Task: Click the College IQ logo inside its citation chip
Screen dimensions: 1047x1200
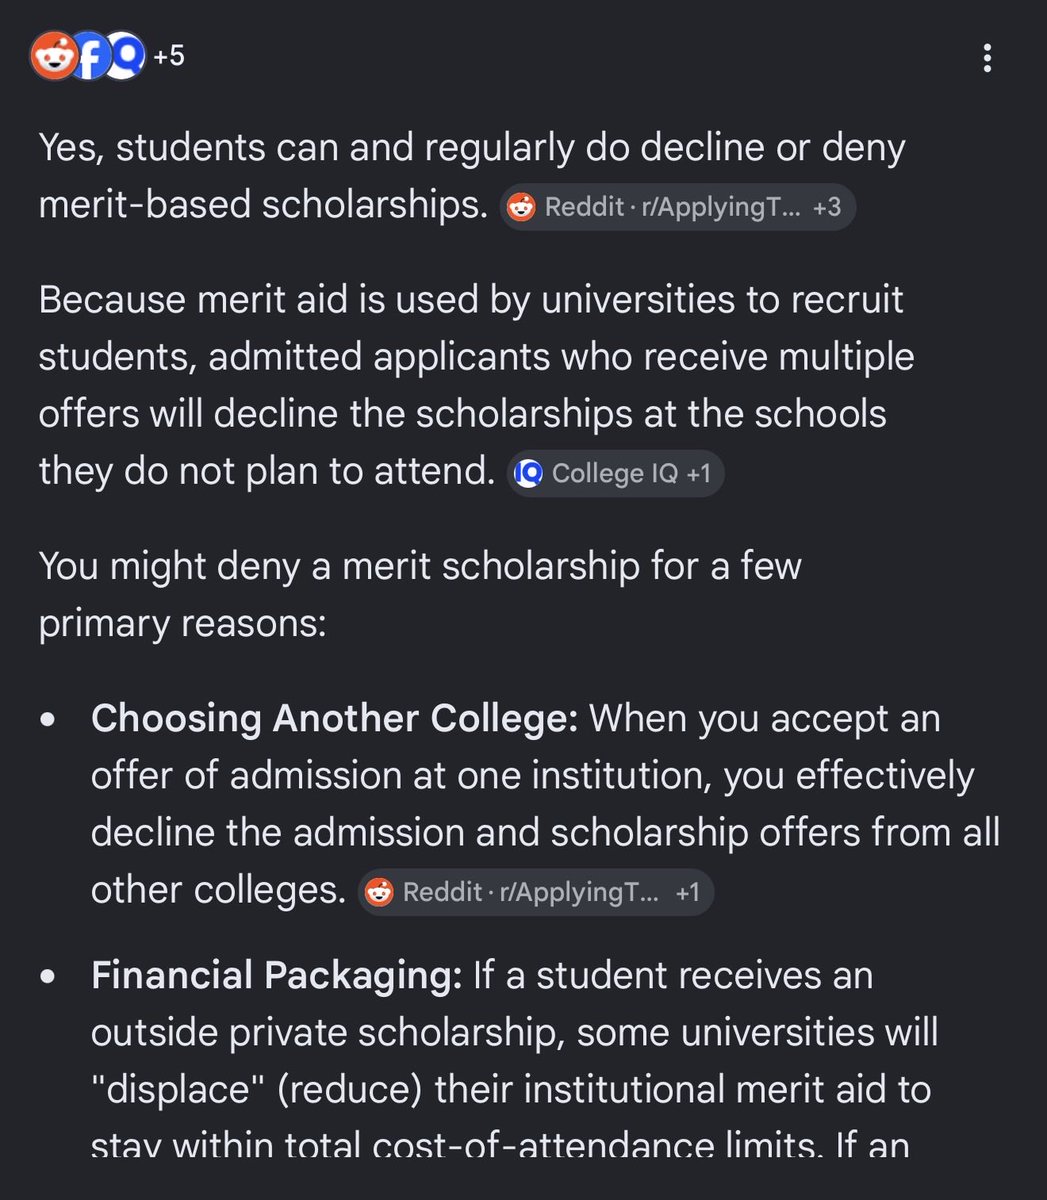Action: point(528,473)
